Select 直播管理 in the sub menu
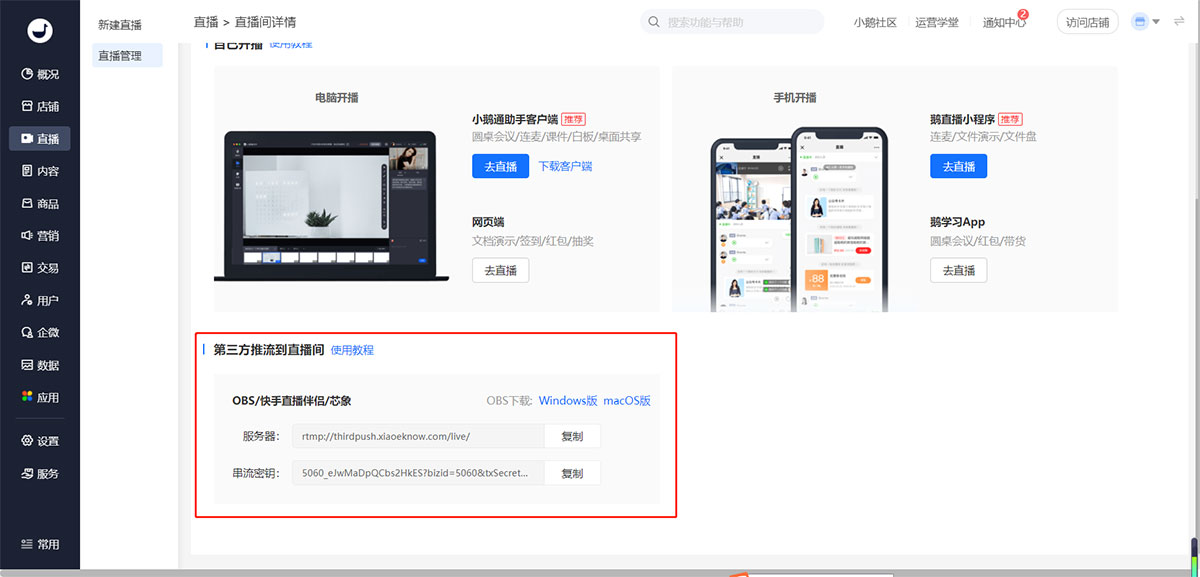 119,56
